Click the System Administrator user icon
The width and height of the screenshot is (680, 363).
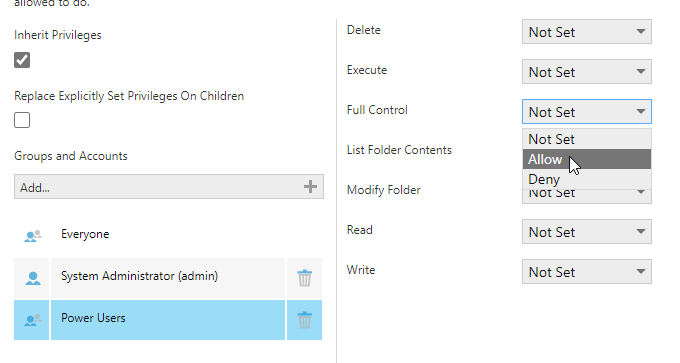click(x=33, y=278)
